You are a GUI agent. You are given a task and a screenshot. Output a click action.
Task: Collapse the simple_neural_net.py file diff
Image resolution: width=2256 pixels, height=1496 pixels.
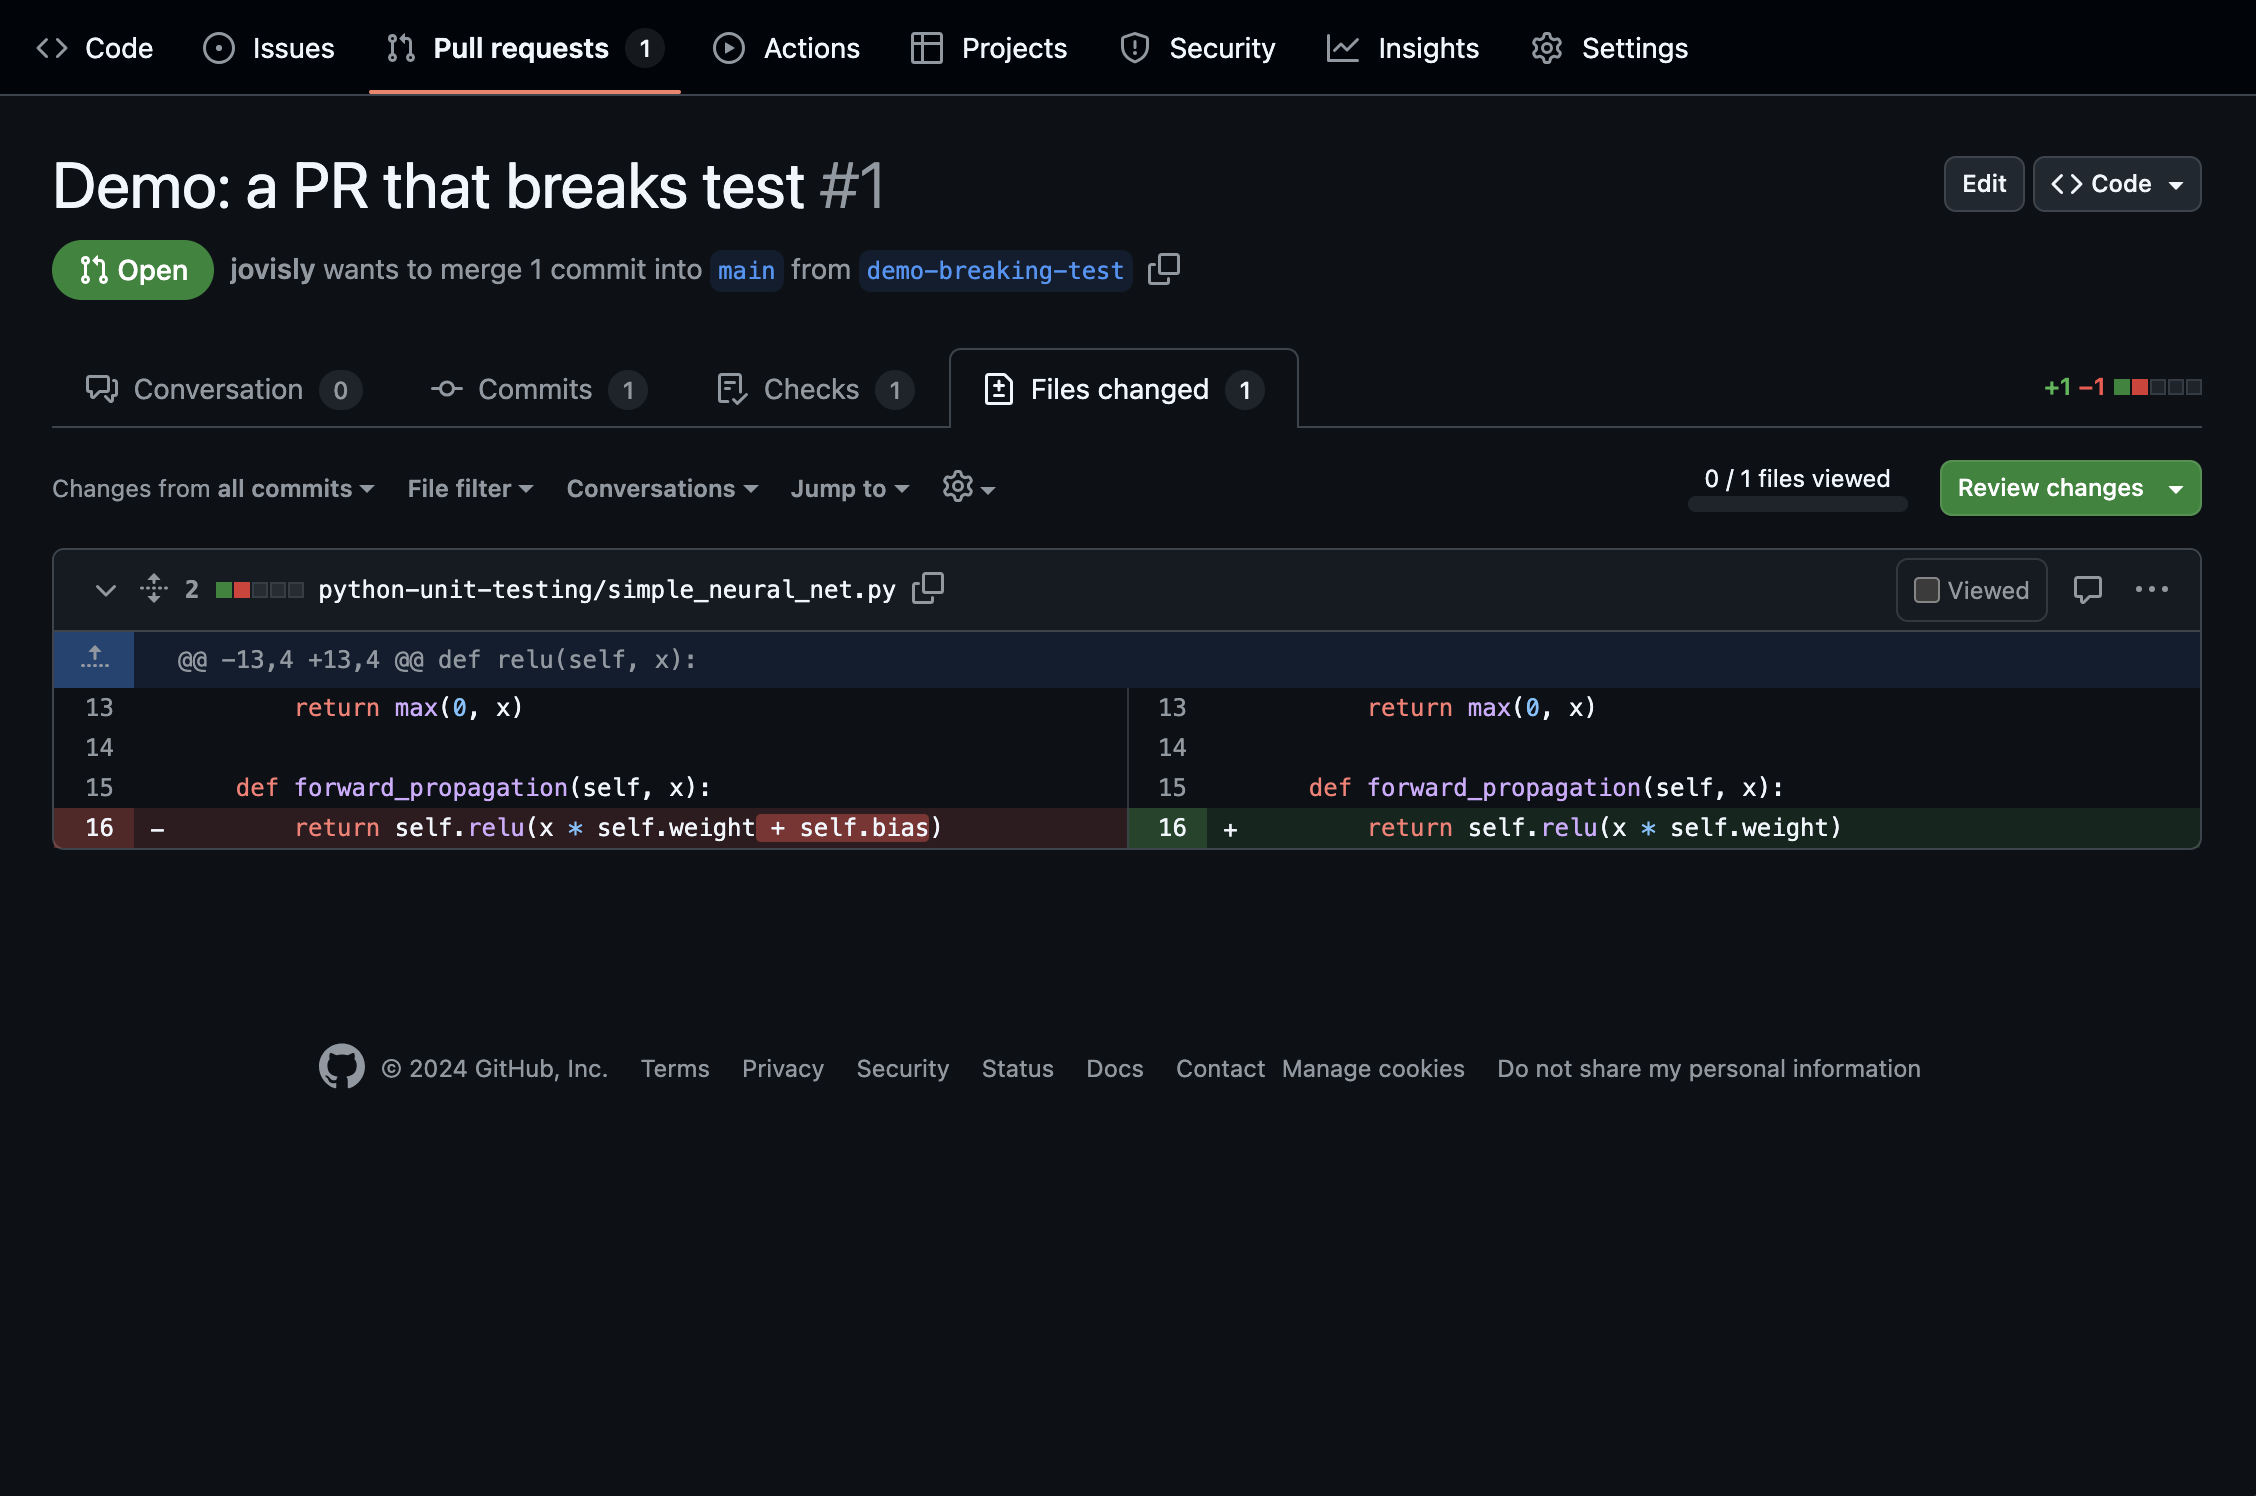click(x=105, y=590)
